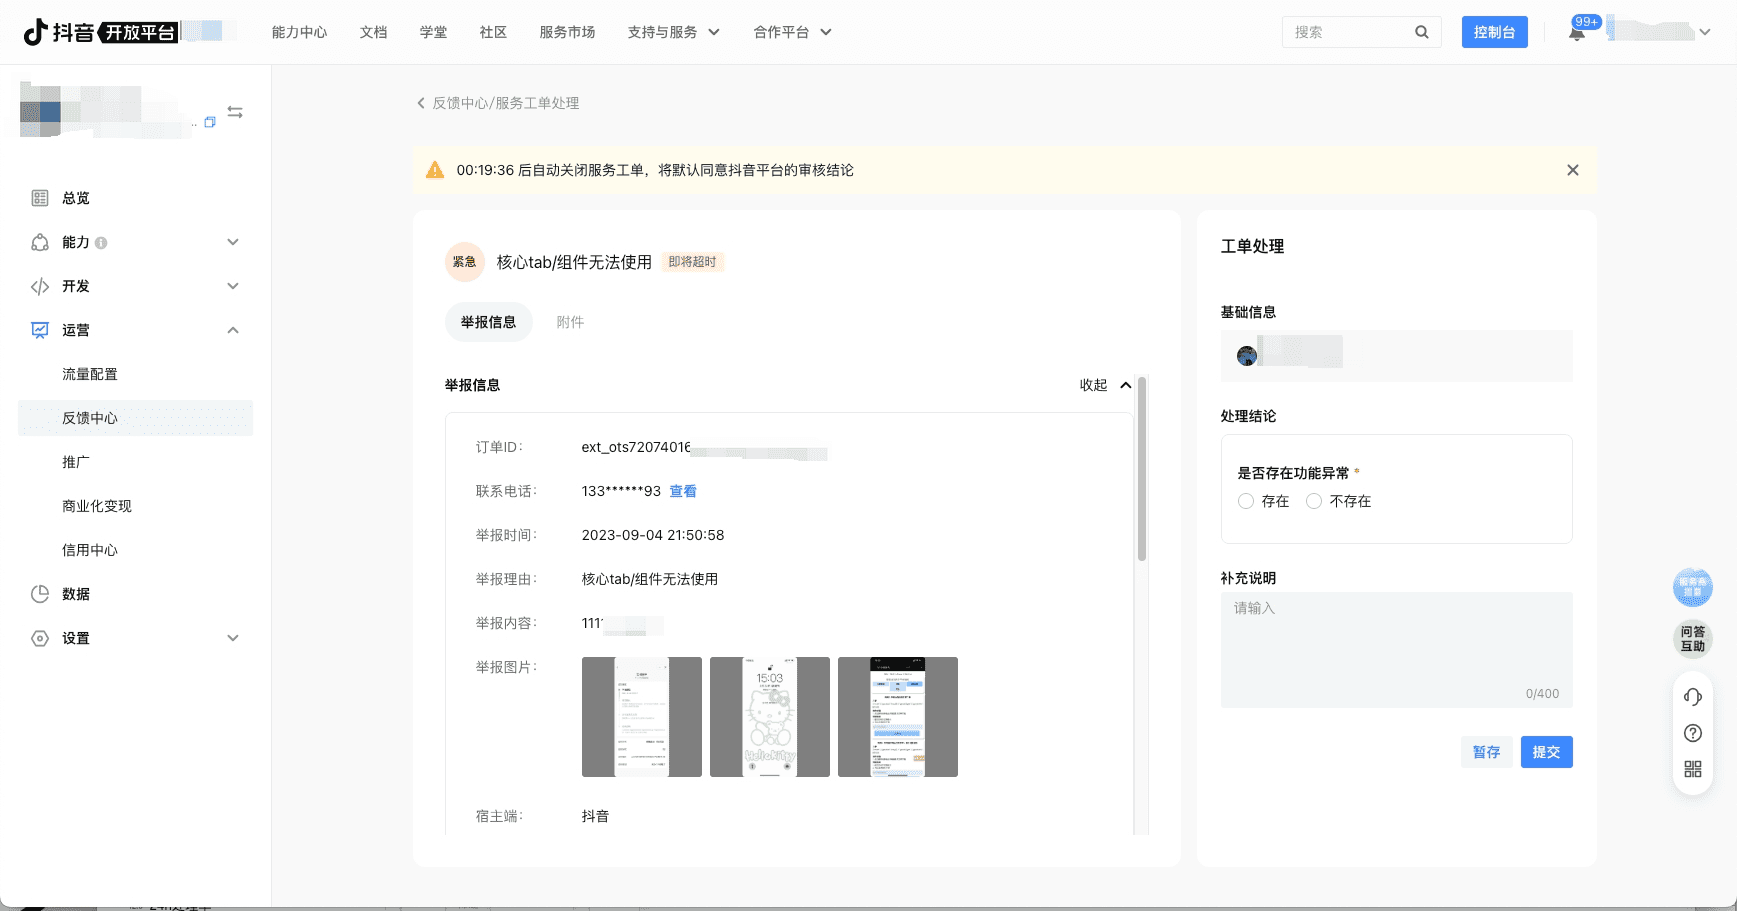Expand the 能力 sidebar section
This screenshot has width=1737, height=911.
click(233, 242)
